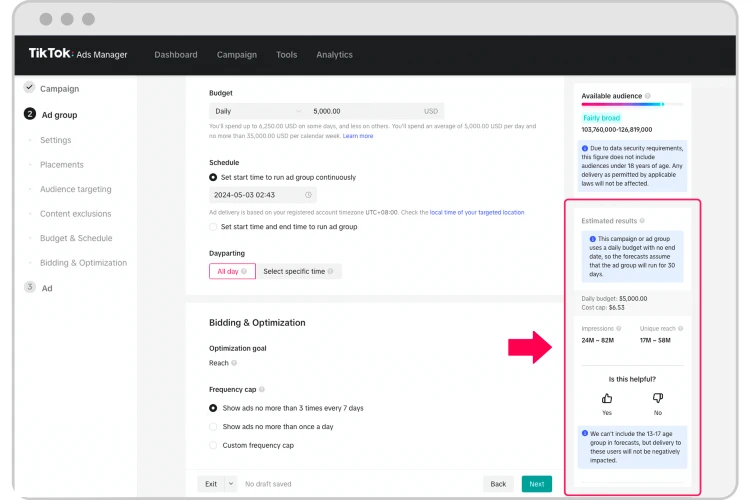The image size is (750, 500).
Task: Click the impressions estimate 24M – 82M
Action: point(597,340)
